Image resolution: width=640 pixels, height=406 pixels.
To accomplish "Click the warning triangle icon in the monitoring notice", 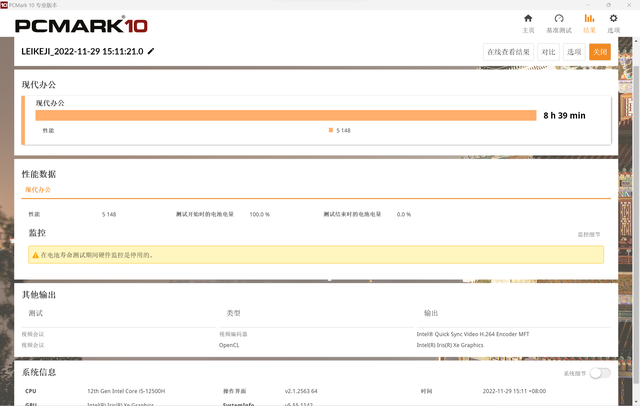I will (x=35, y=255).
